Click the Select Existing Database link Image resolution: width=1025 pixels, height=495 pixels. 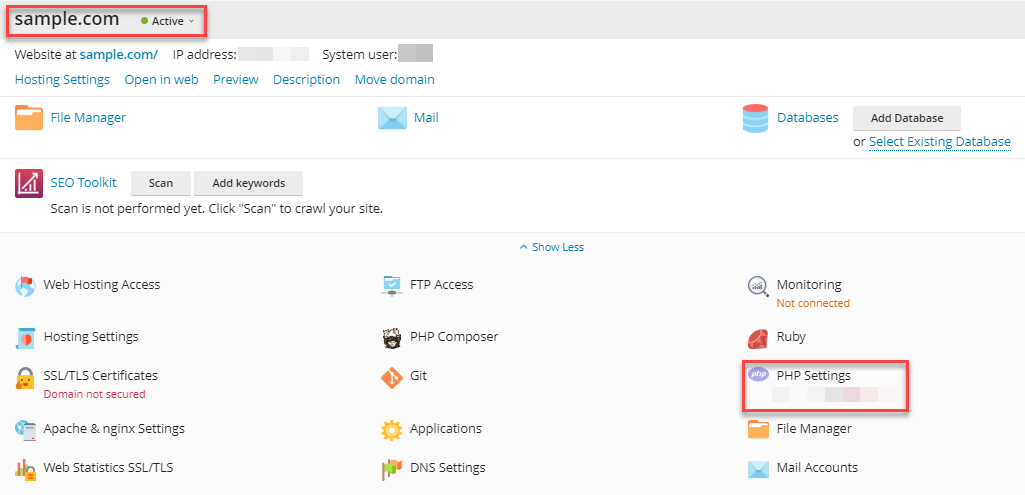click(x=939, y=142)
